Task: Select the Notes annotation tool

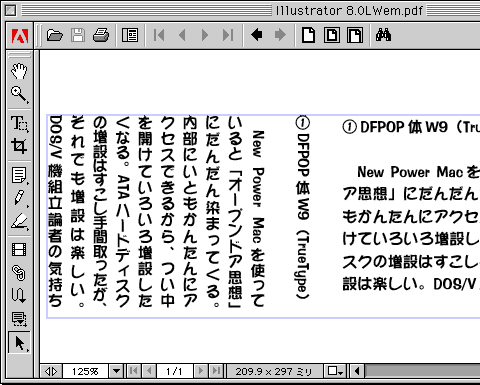Action: 19,176
